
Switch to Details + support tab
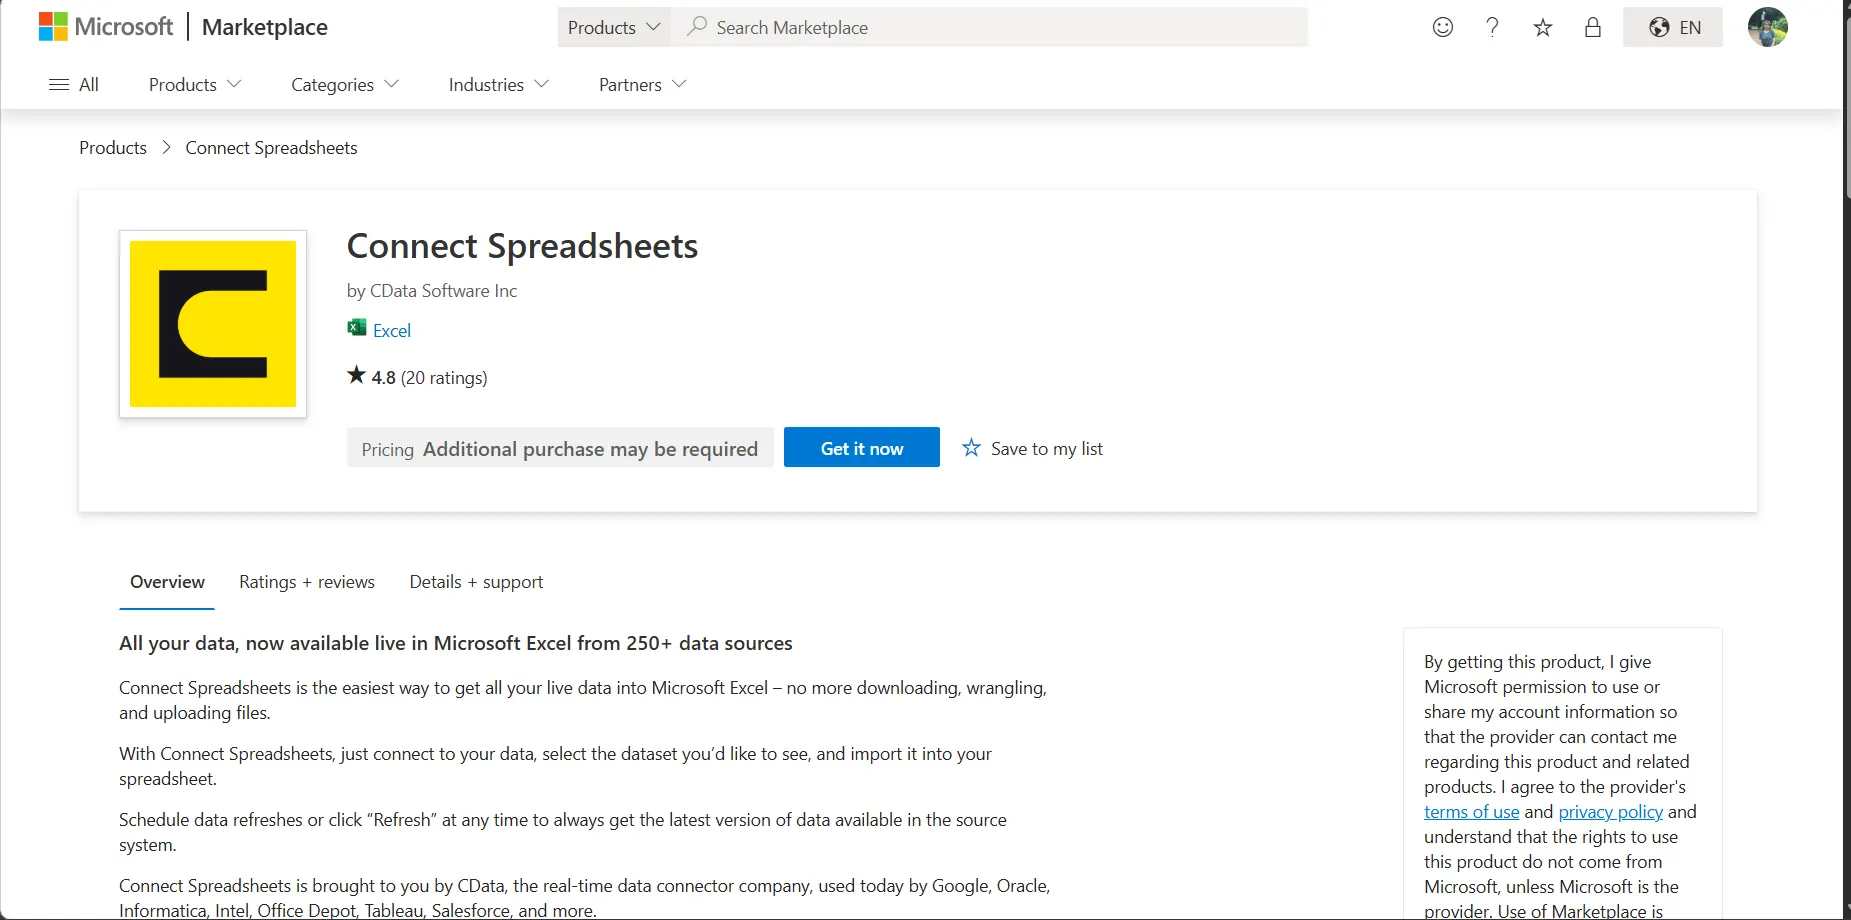(x=476, y=582)
